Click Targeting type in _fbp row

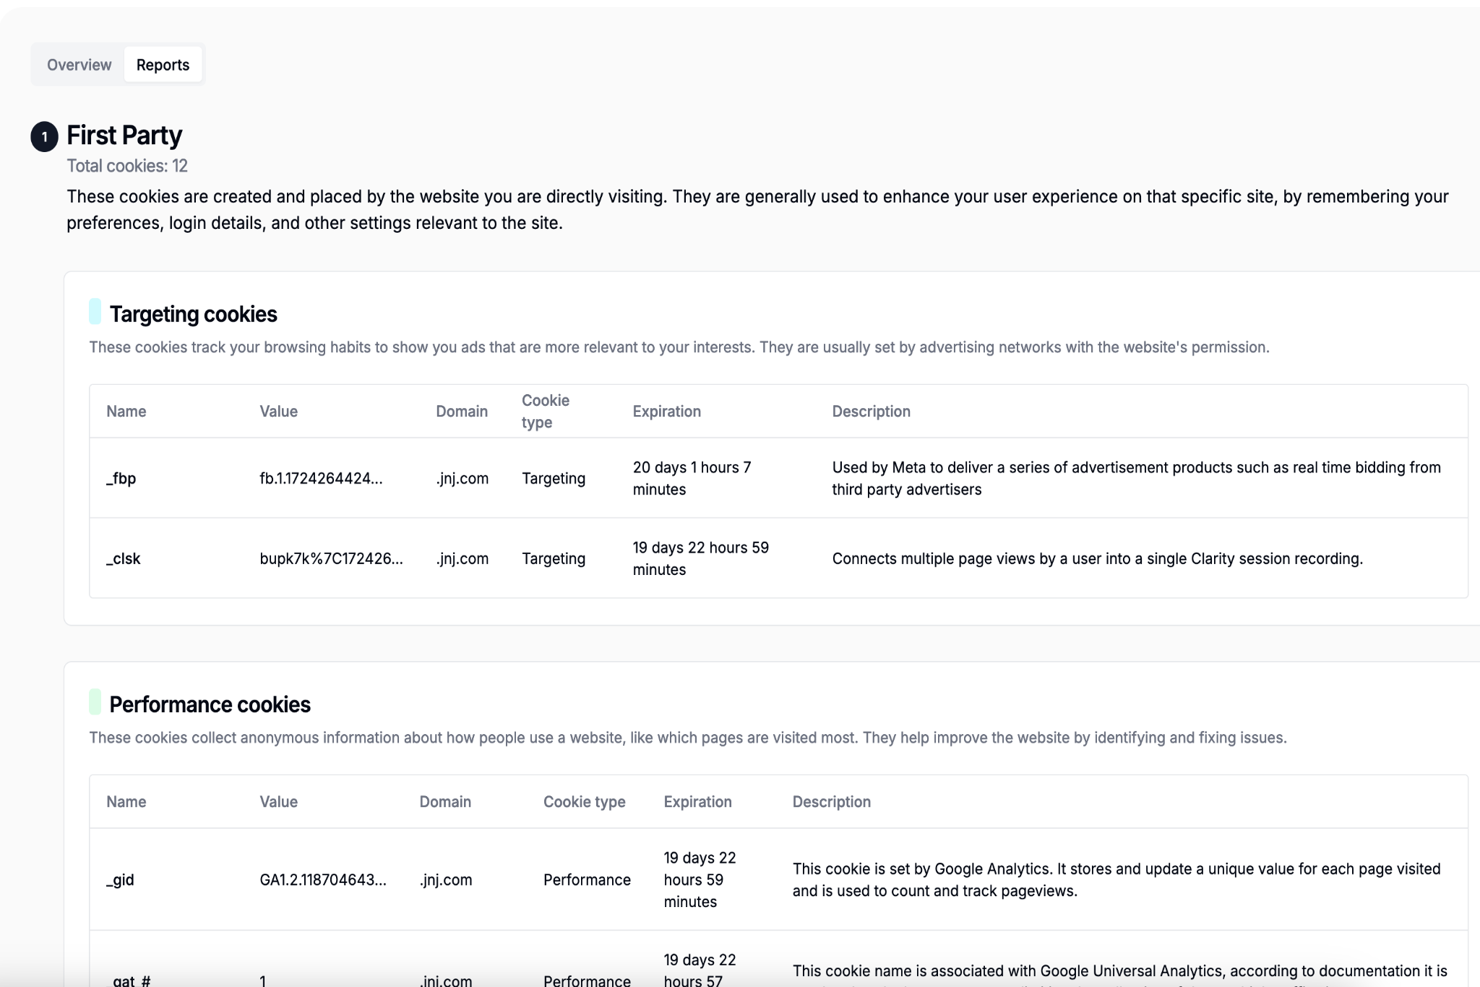[x=553, y=478]
